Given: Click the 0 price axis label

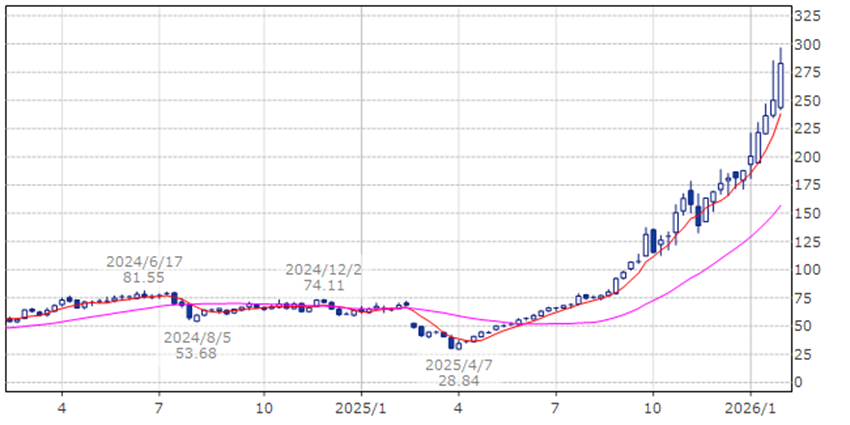Looking at the screenshot, I should point(799,382).
